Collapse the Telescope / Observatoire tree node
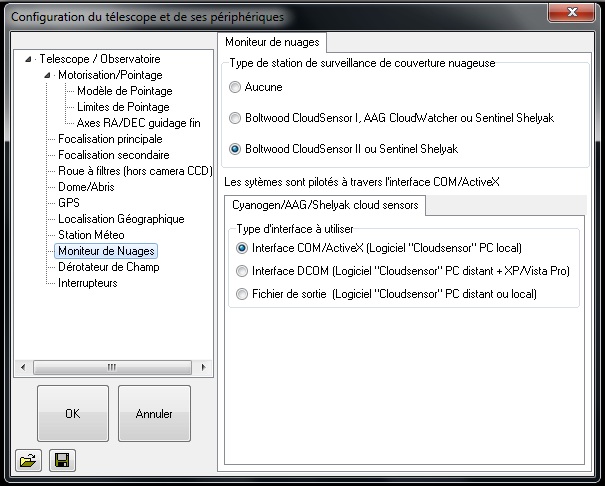 29,59
